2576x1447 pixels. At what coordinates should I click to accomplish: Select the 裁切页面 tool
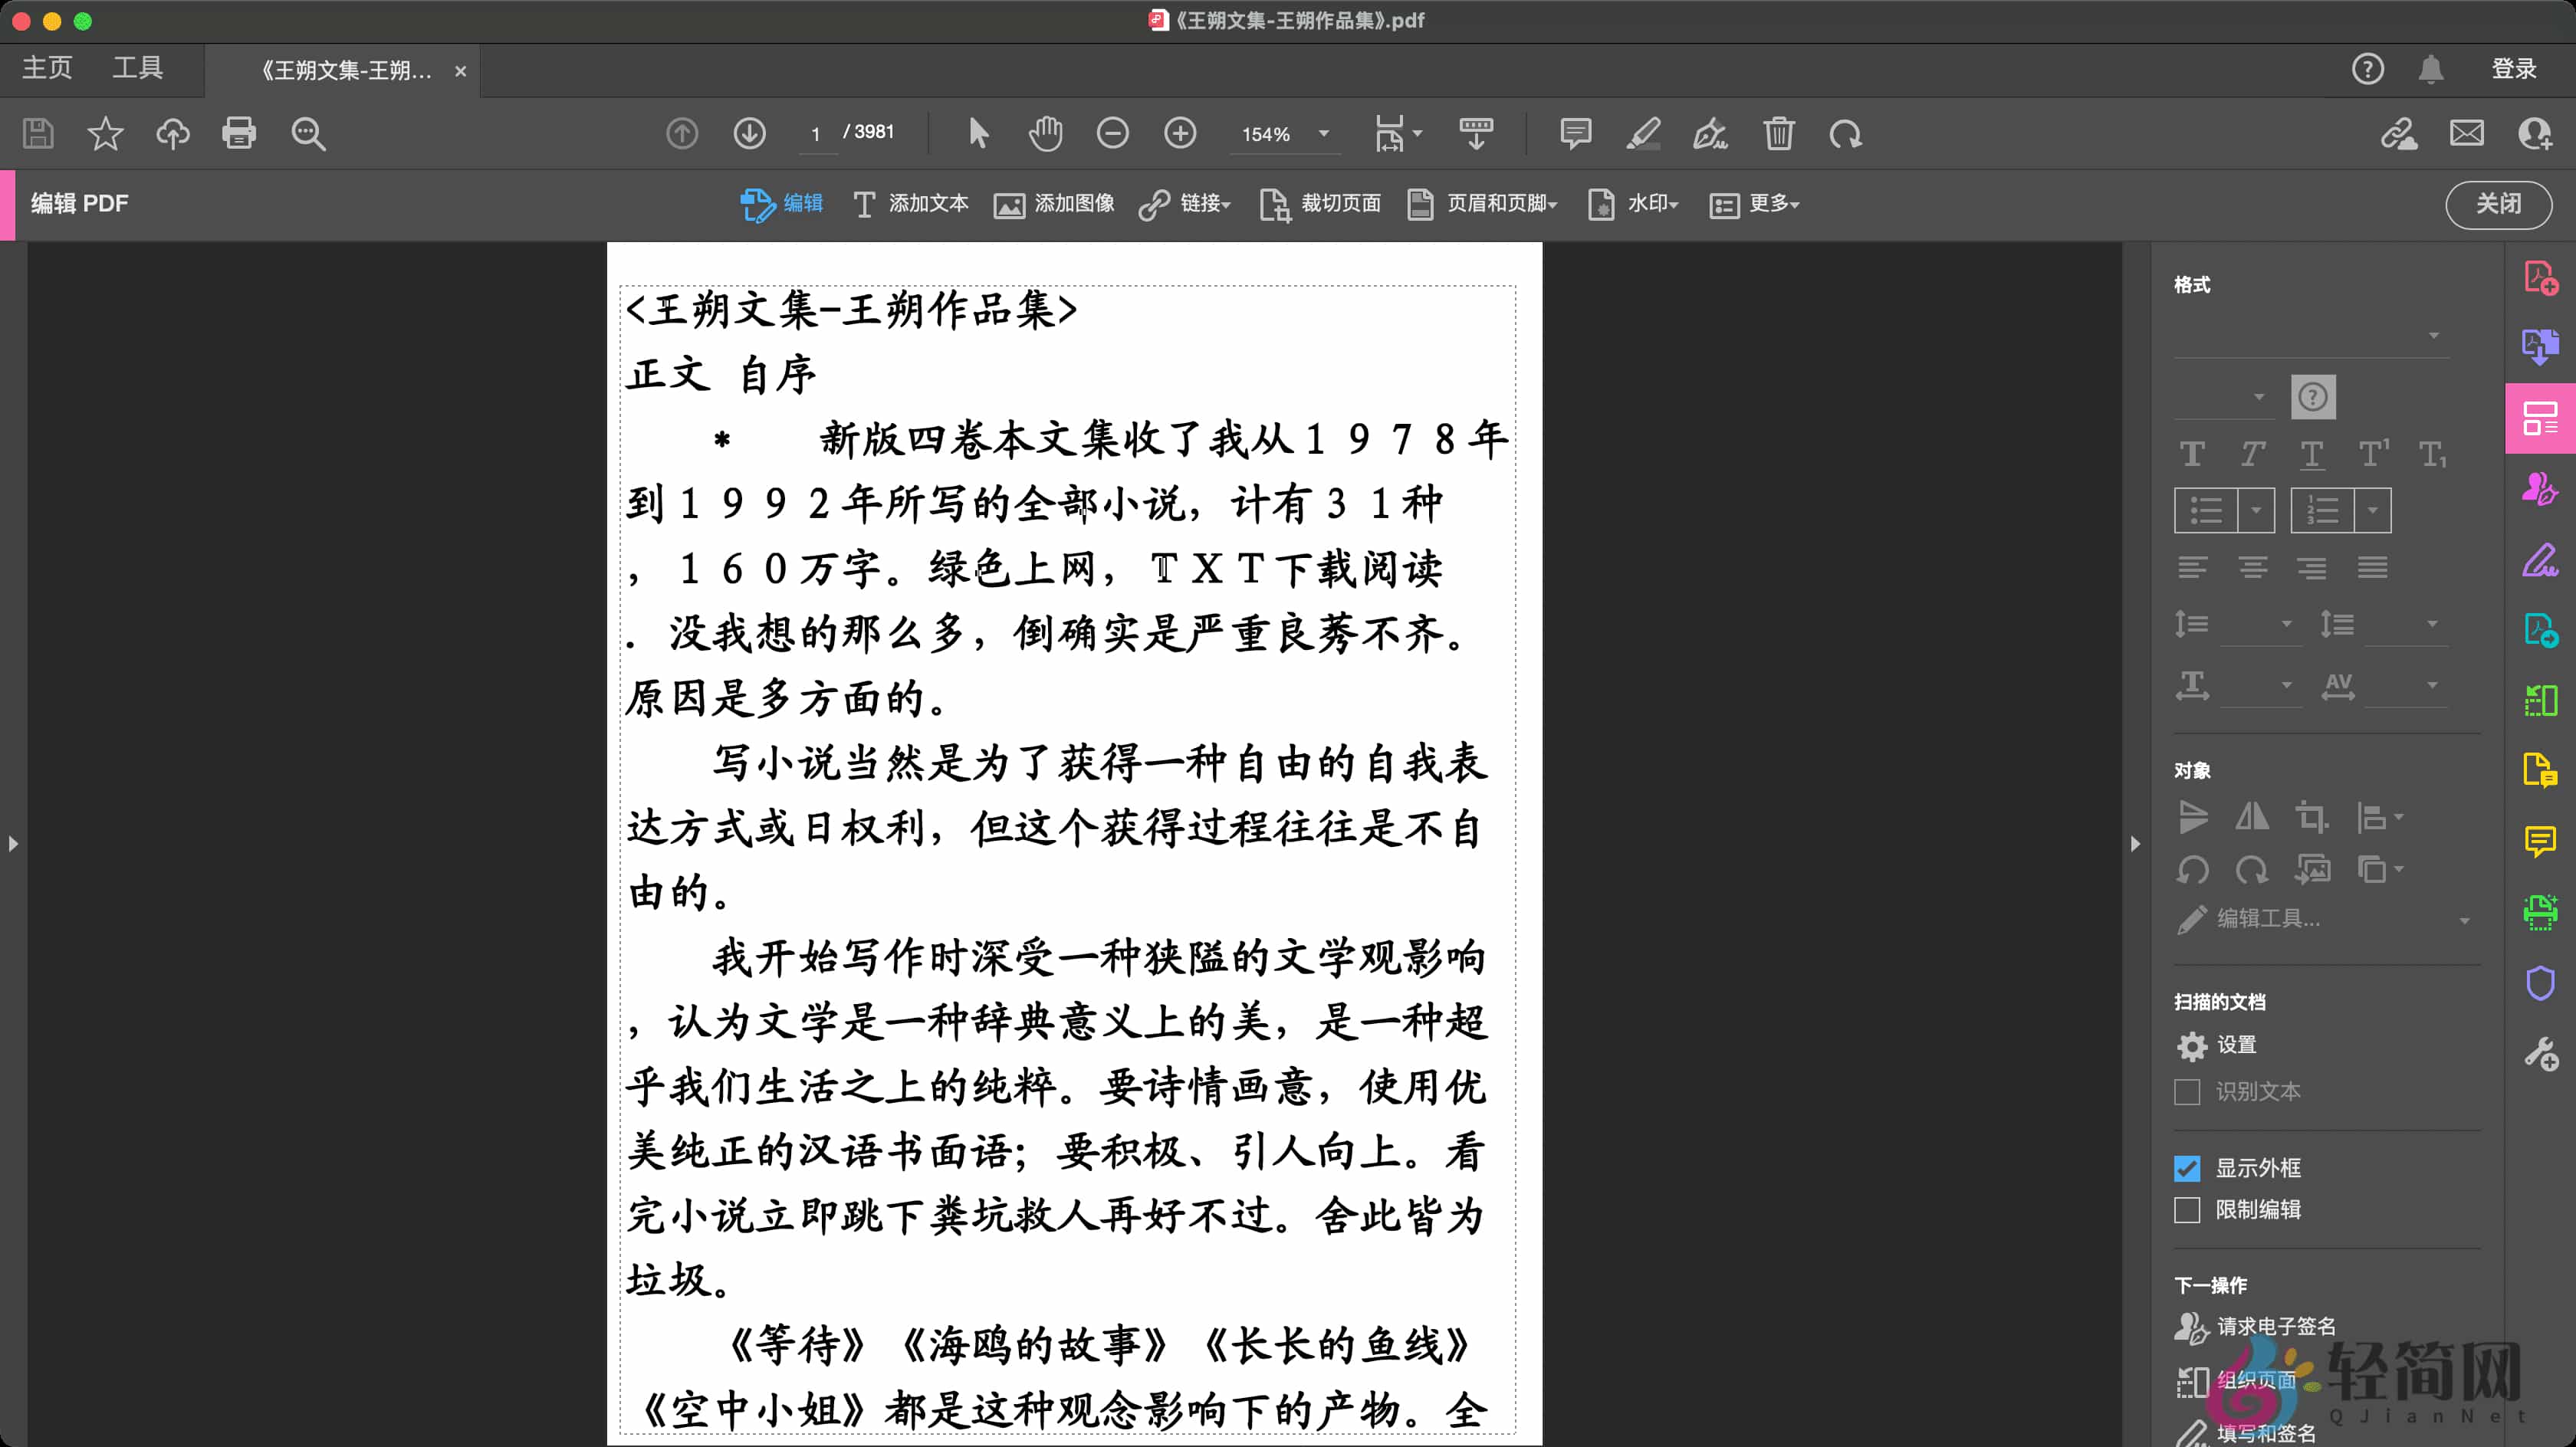click(x=1320, y=204)
